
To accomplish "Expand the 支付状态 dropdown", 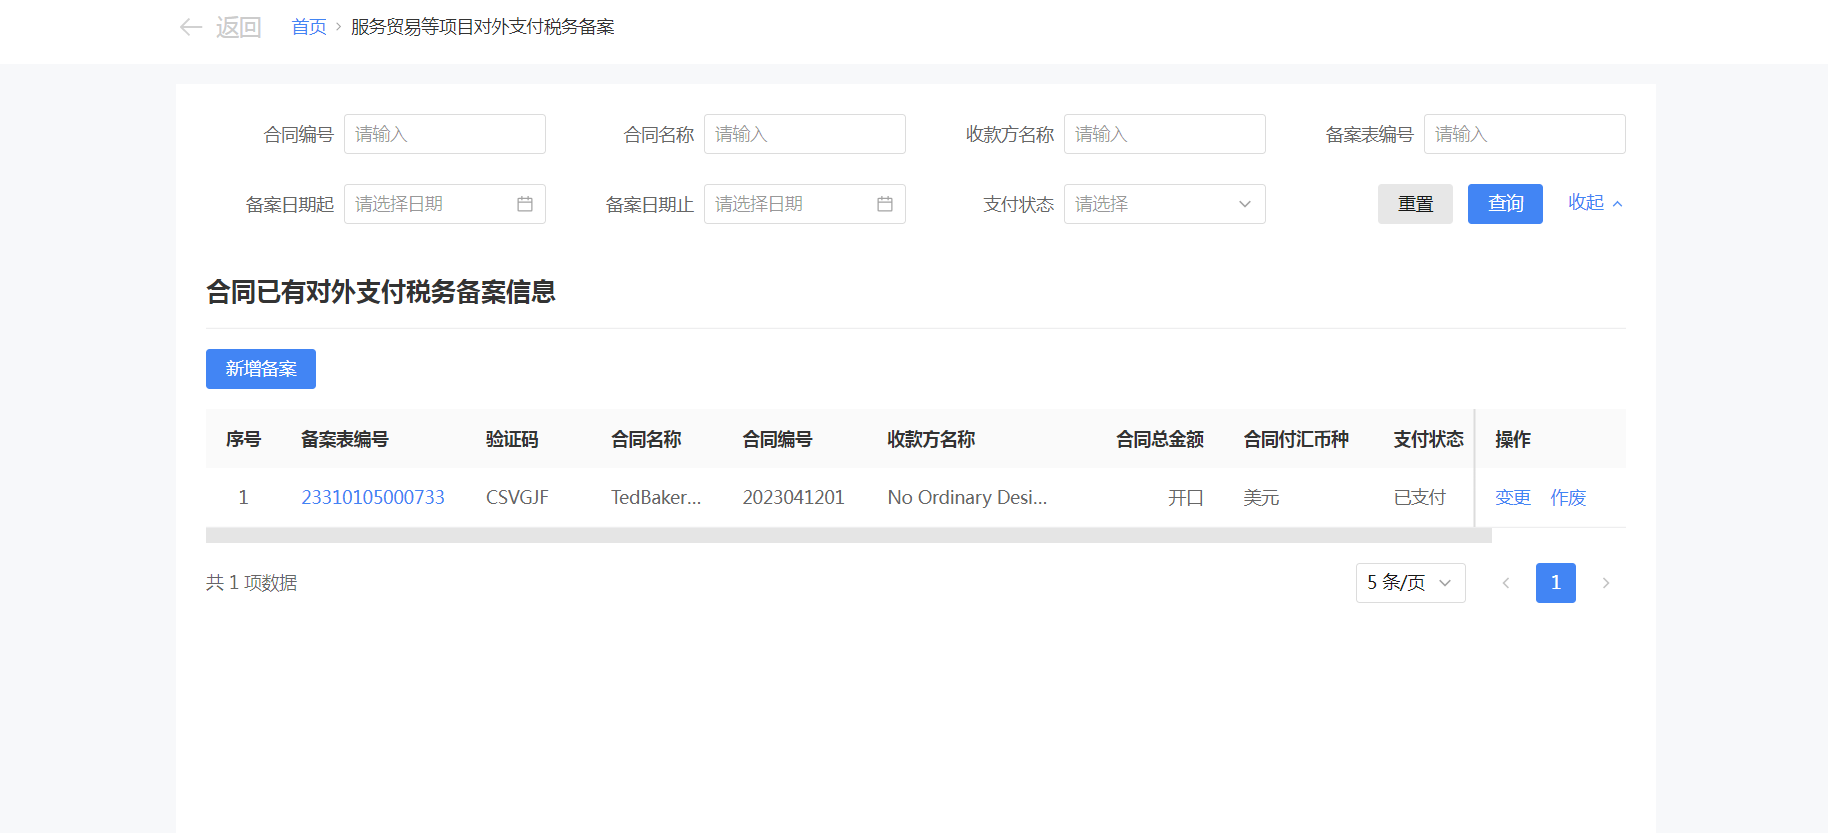I will click(x=1164, y=204).
